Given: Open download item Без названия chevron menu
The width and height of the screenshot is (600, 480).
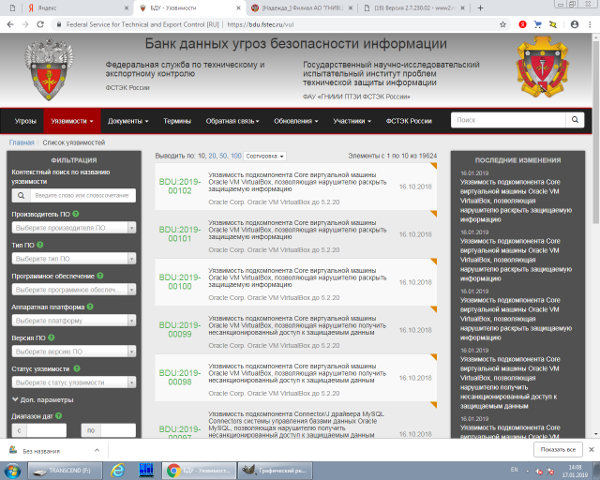Looking at the screenshot, I should click(x=97, y=450).
